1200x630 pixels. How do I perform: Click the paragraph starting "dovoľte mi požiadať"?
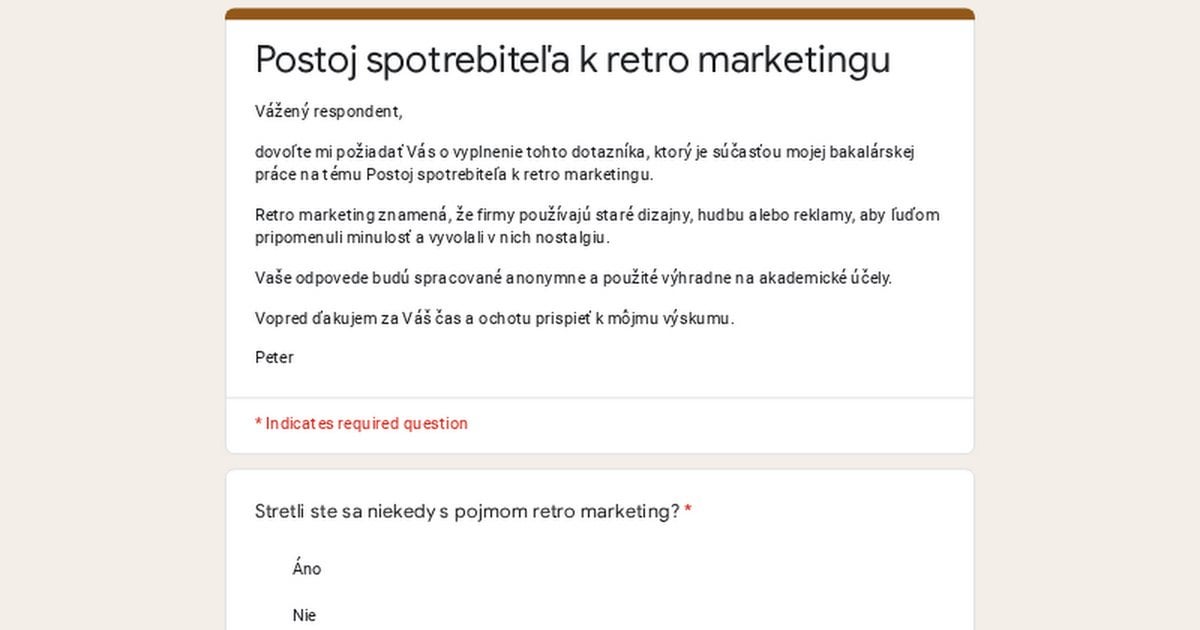(x=586, y=163)
